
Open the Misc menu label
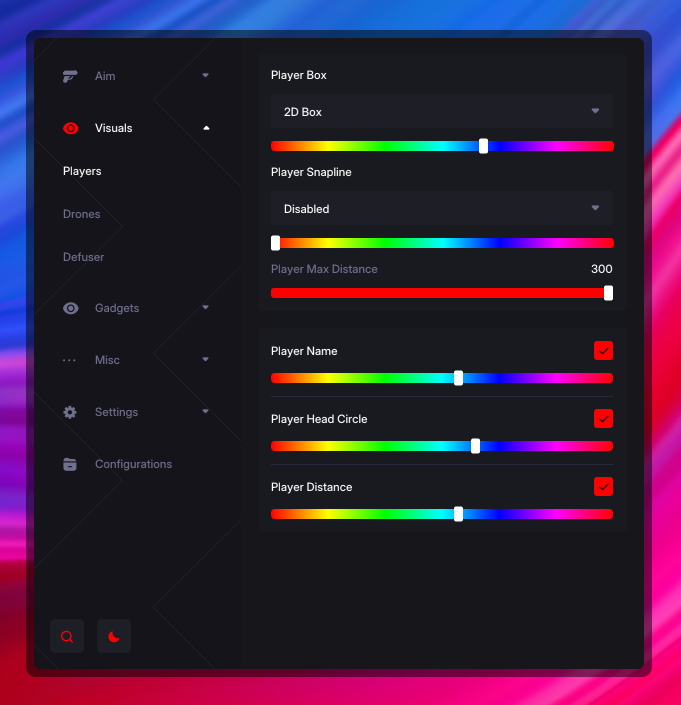pos(107,360)
